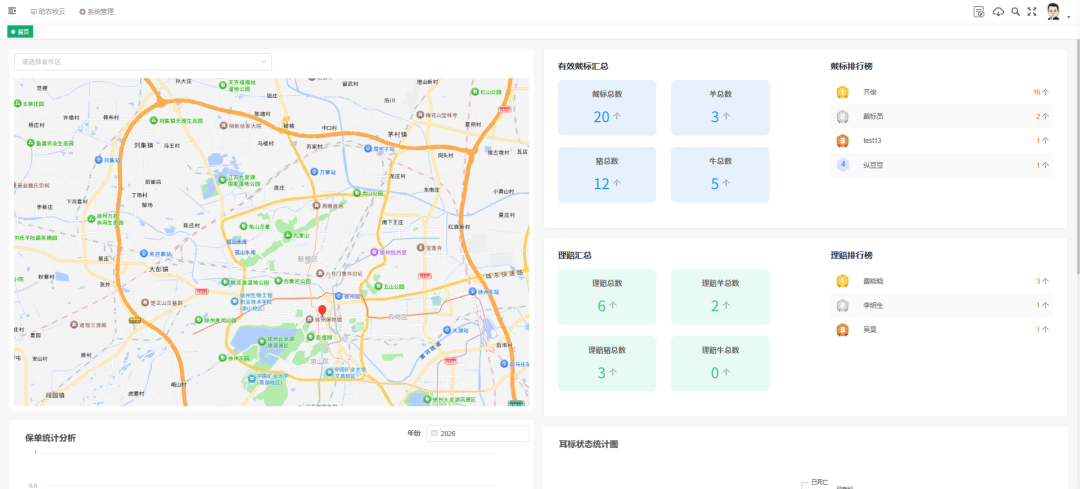Image resolution: width=1080 pixels, height=489 pixels.
Task: Click the cloud download icon
Action: [998, 12]
